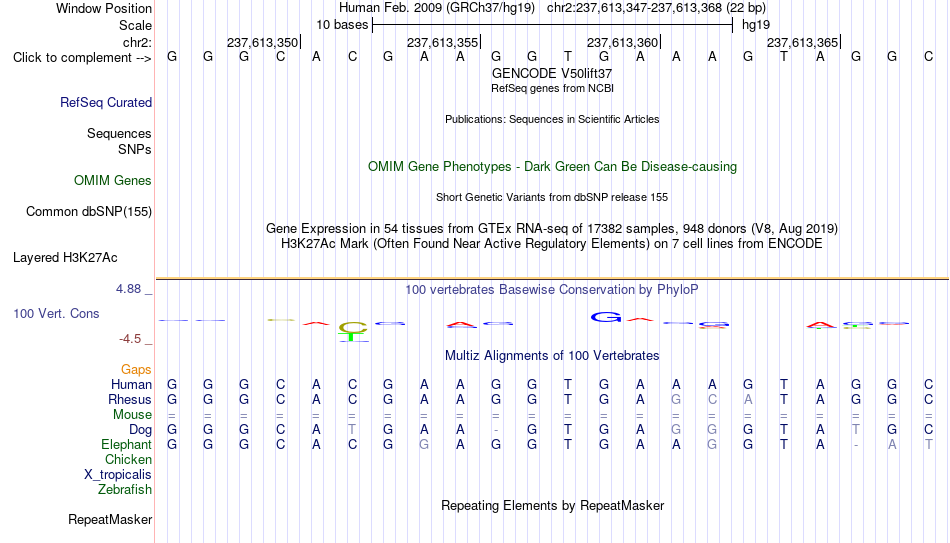
Task: Click the GENCODE V50lift37 track title
Action: (552, 73)
